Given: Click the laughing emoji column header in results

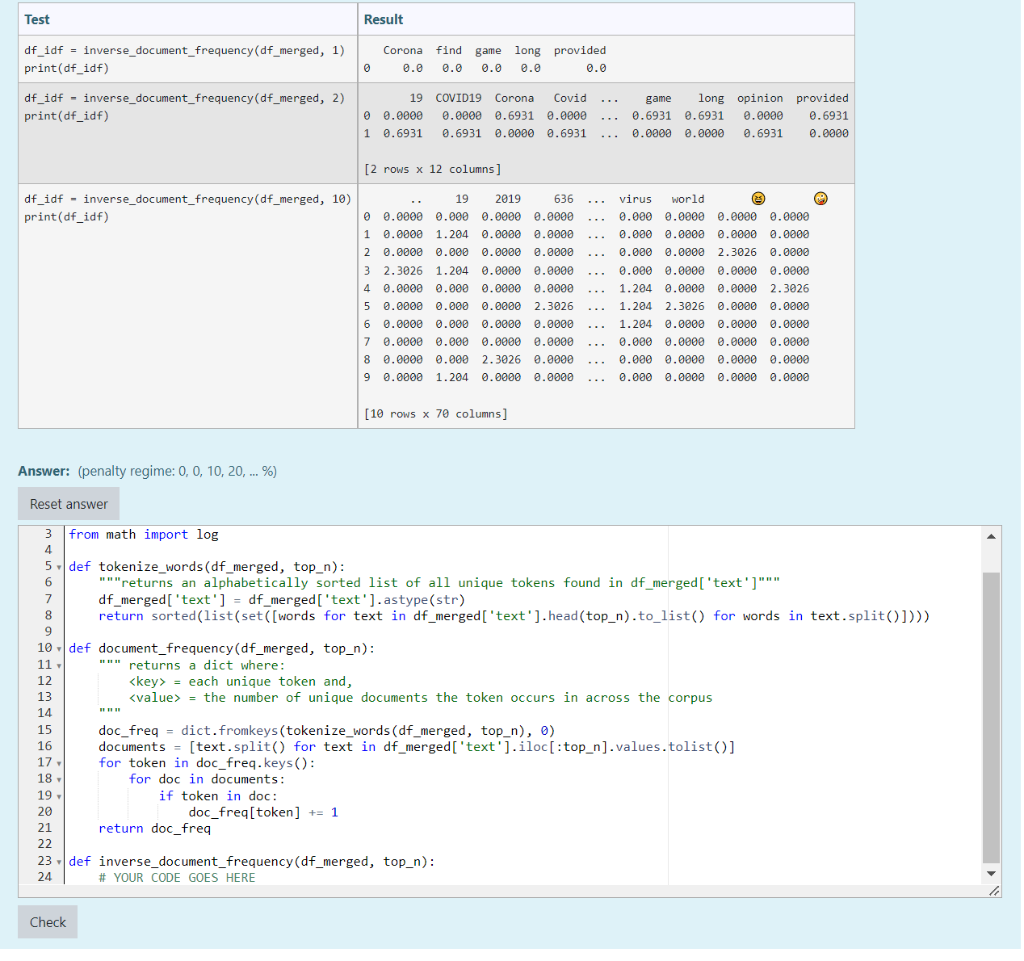Looking at the screenshot, I should point(758,198).
